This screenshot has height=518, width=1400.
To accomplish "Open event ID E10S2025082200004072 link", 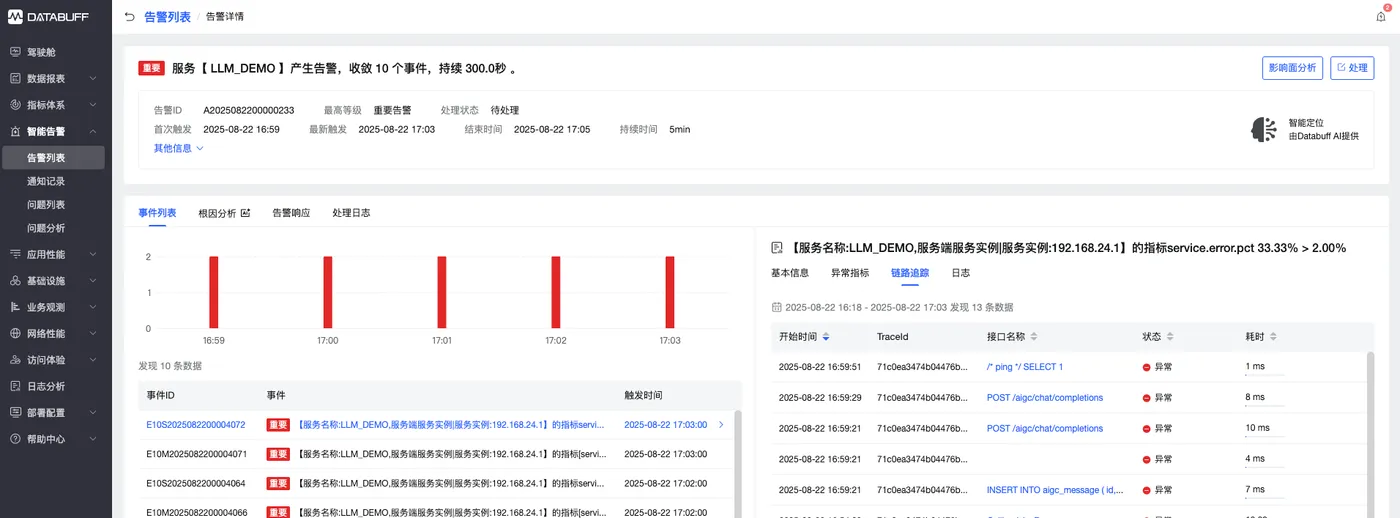I will [x=196, y=424].
